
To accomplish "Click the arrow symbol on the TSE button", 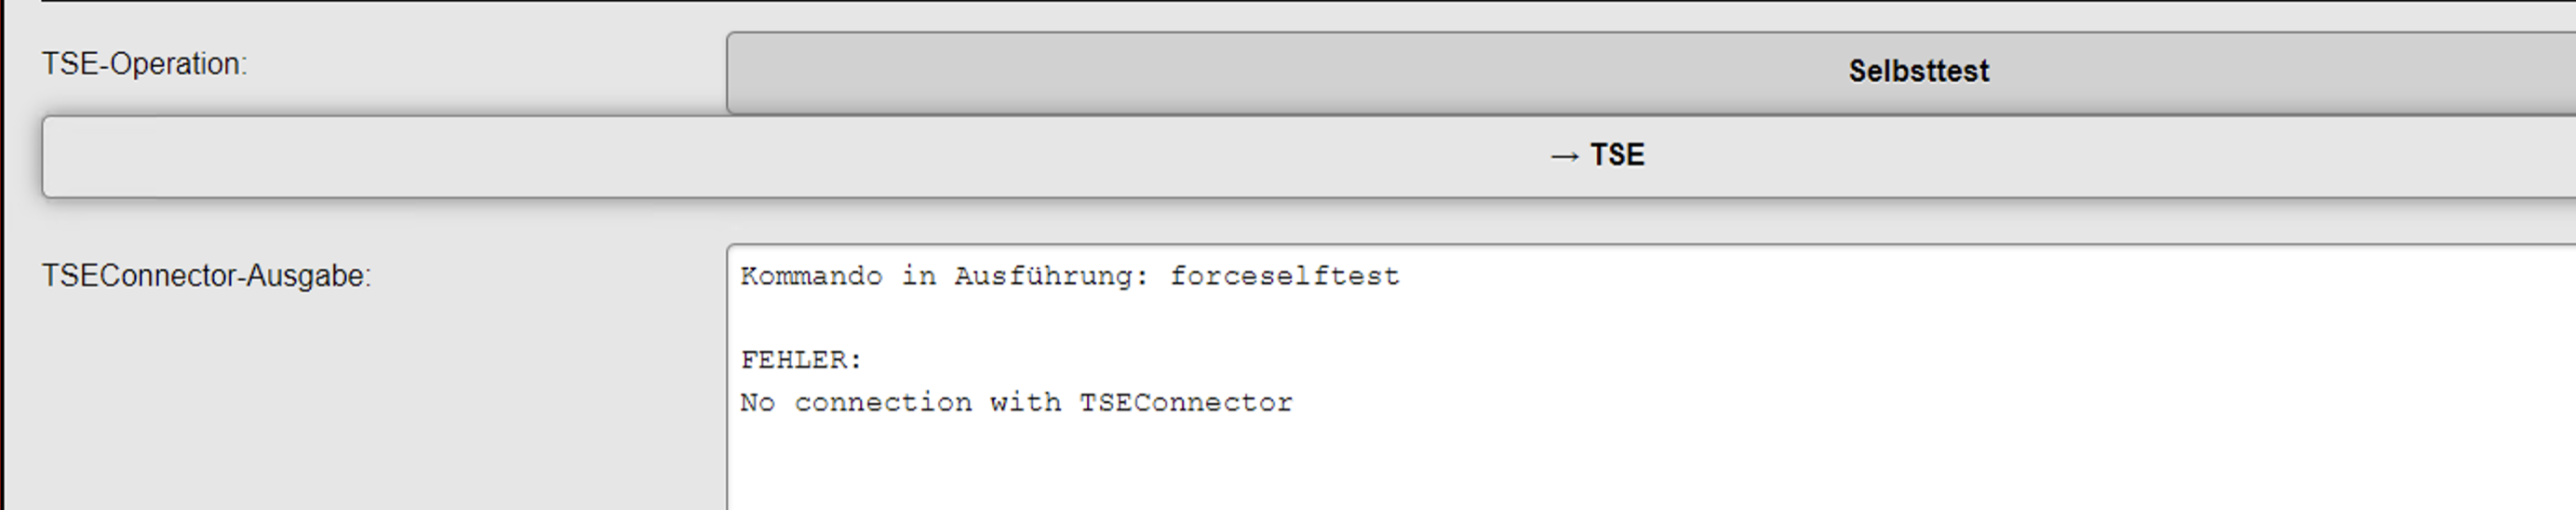I will tap(1564, 157).
